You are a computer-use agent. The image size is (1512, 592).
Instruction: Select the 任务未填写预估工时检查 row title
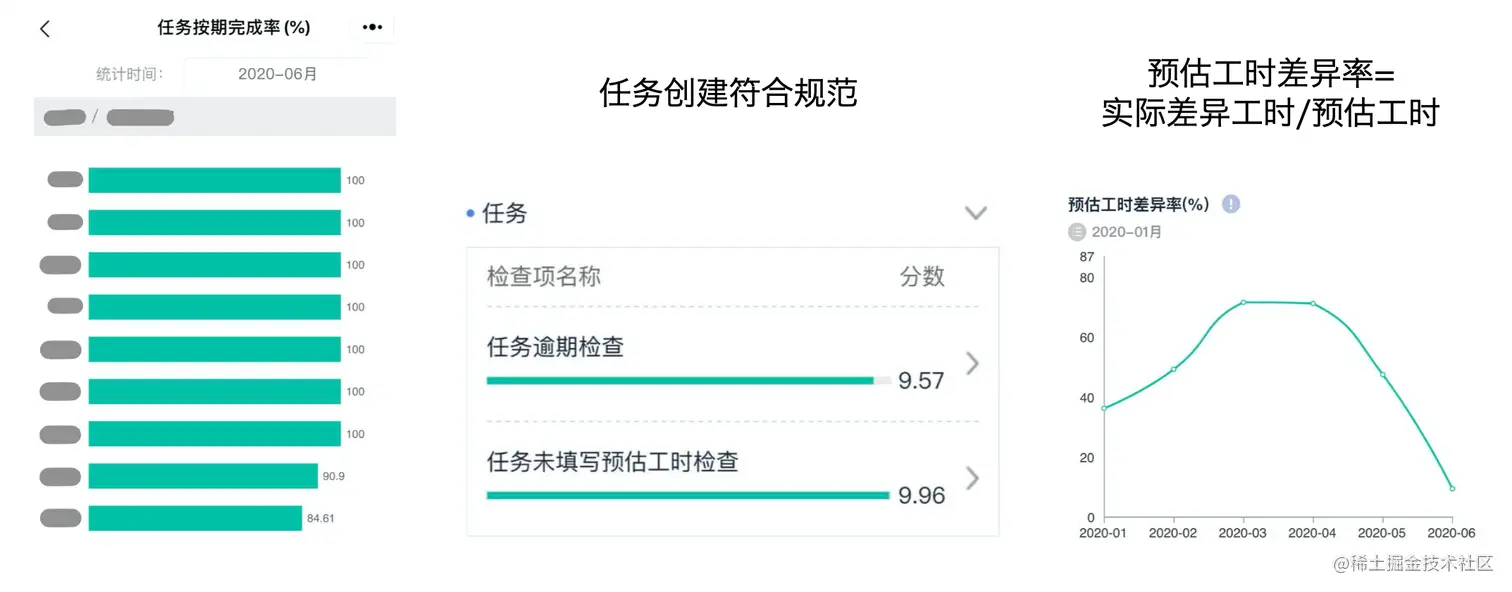pyautogui.click(x=612, y=462)
